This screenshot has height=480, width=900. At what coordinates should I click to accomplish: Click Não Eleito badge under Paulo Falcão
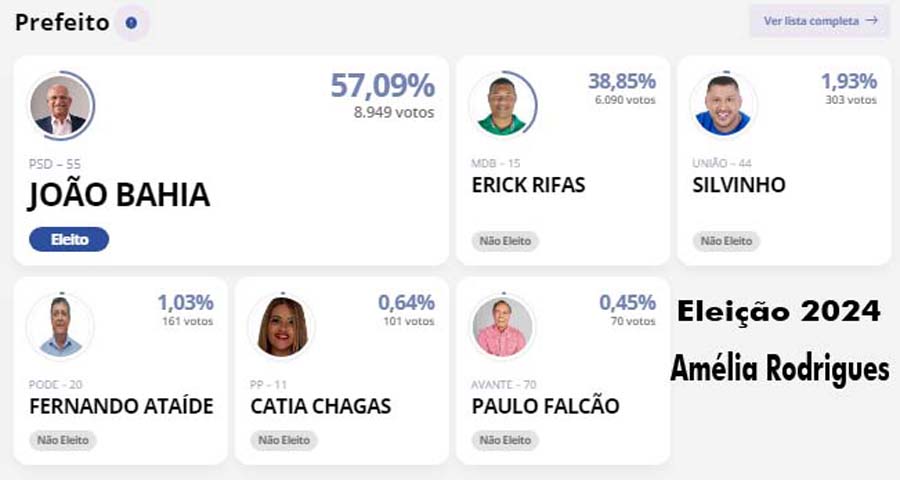point(505,440)
